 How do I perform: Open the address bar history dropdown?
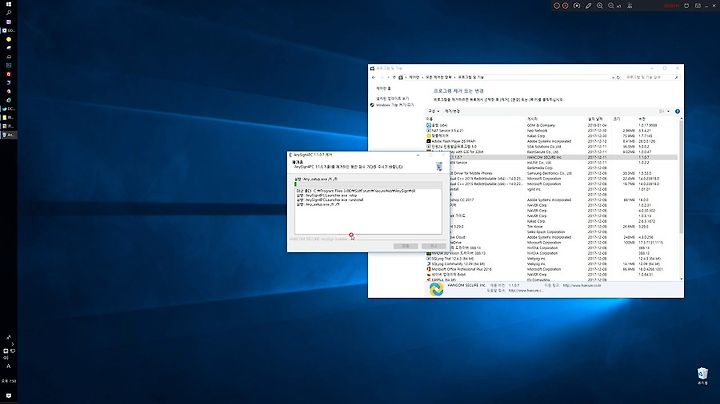(x=613, y=78)
